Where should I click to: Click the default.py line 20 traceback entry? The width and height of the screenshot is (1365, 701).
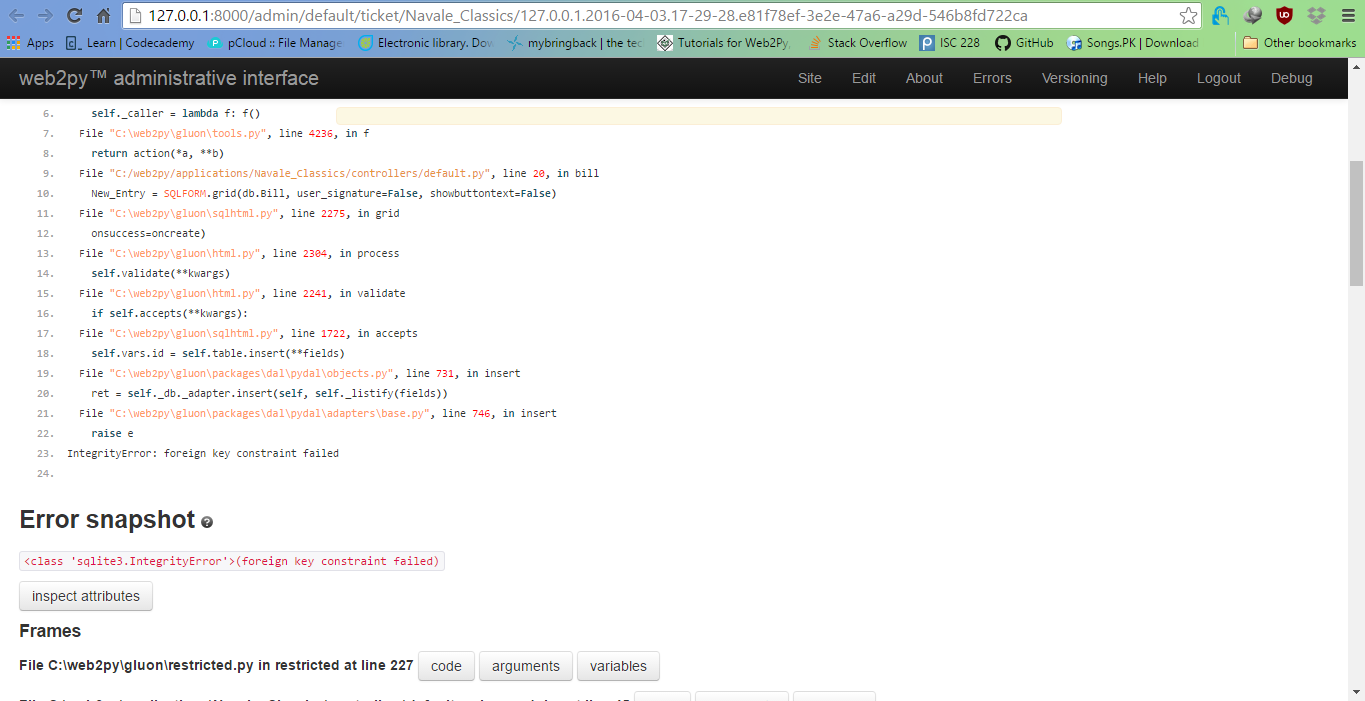coord(339,173)
